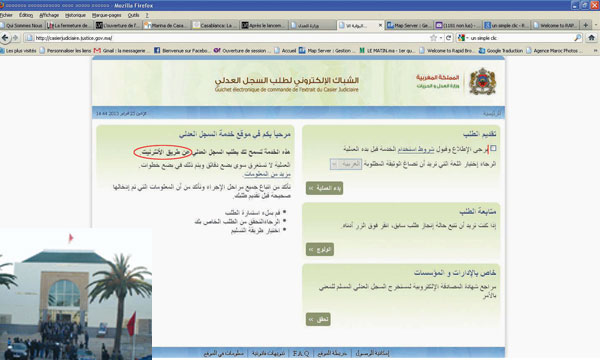
Task: Expand the search engine selector dropdown
Action: click(463, 38)
